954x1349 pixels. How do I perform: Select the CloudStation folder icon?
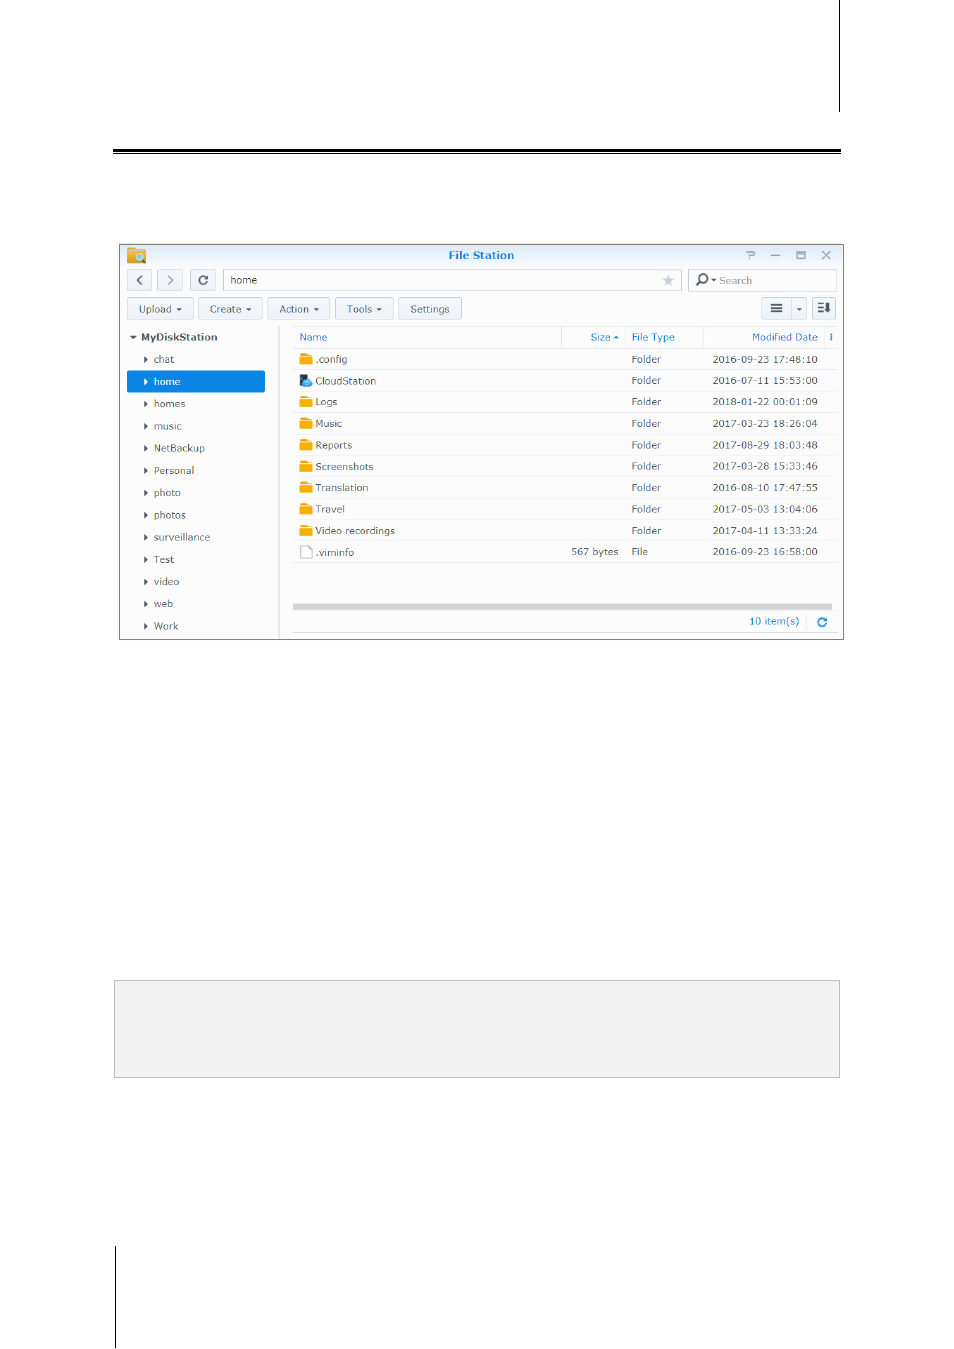306,381
